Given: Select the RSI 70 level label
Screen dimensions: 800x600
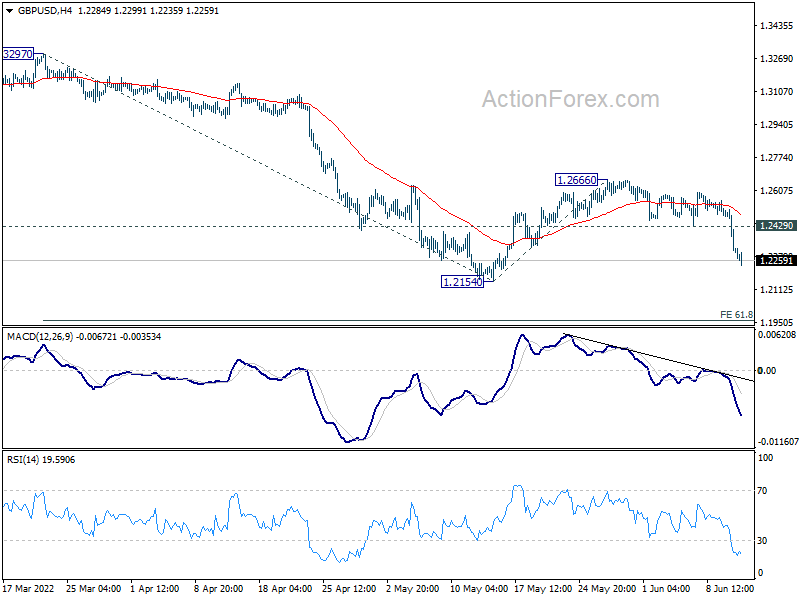Looking at the screenshot, I should (x=762, y=491).
